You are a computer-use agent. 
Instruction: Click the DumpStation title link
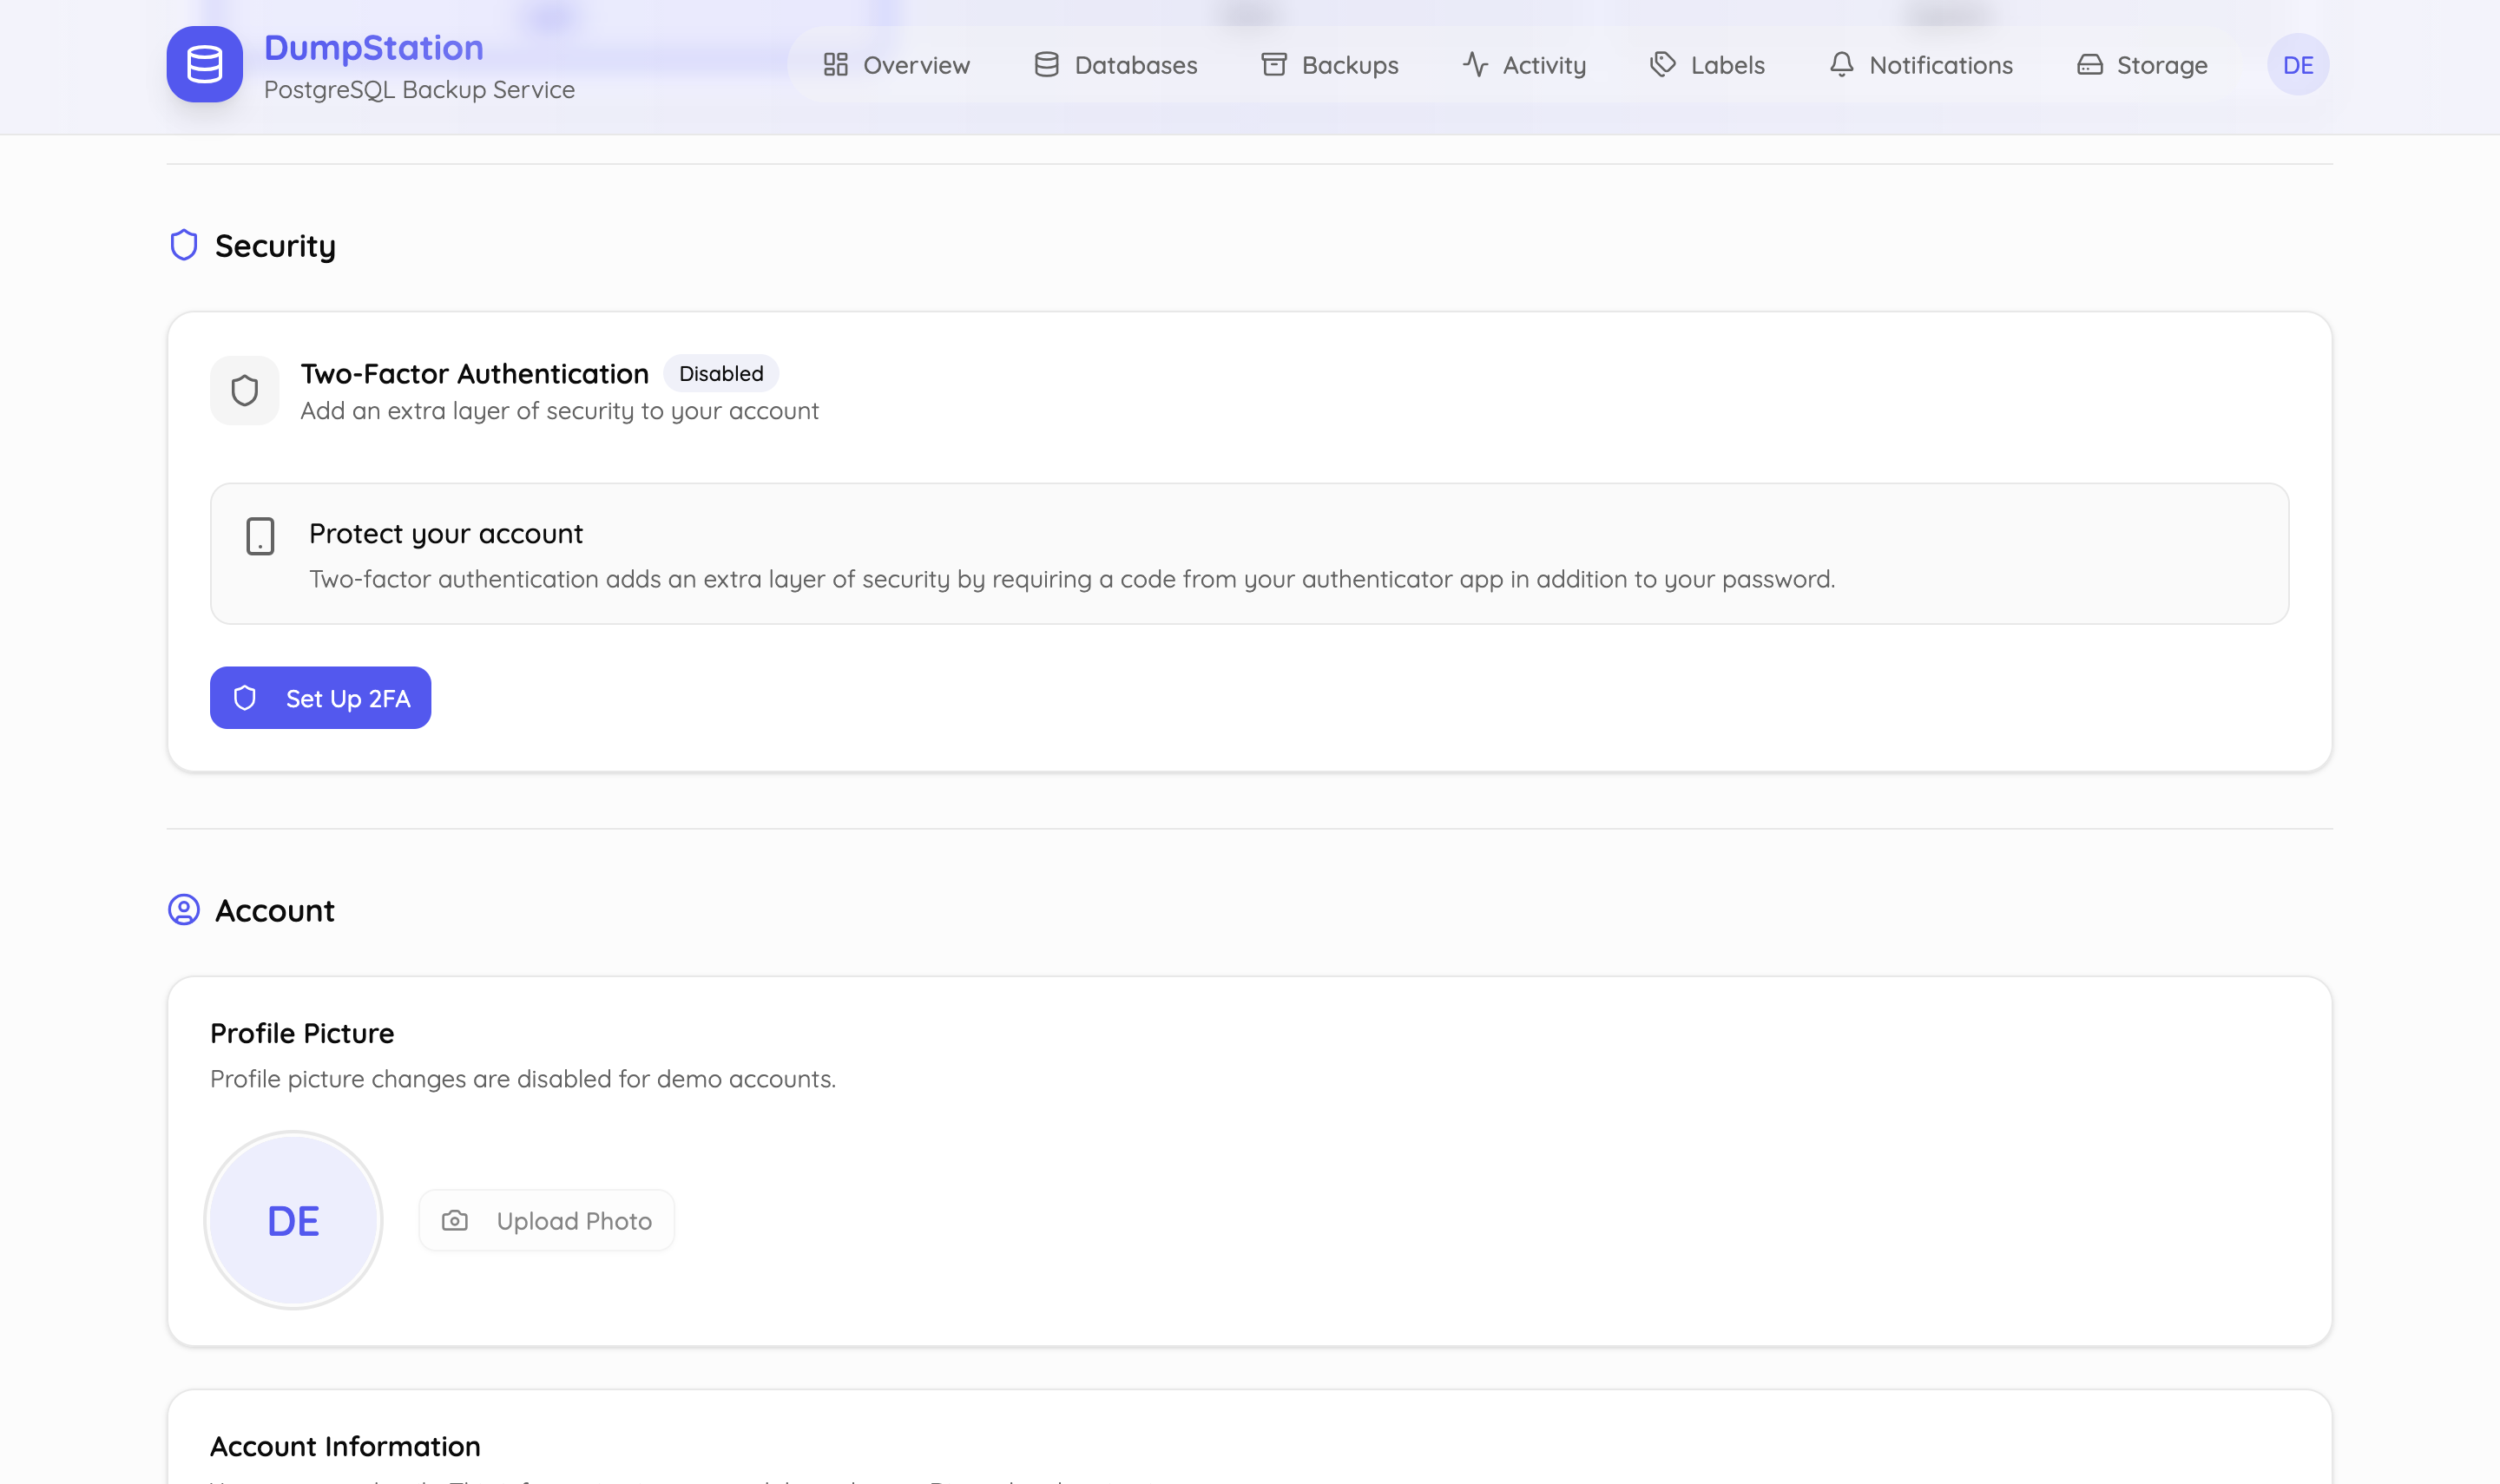(373, 47)
